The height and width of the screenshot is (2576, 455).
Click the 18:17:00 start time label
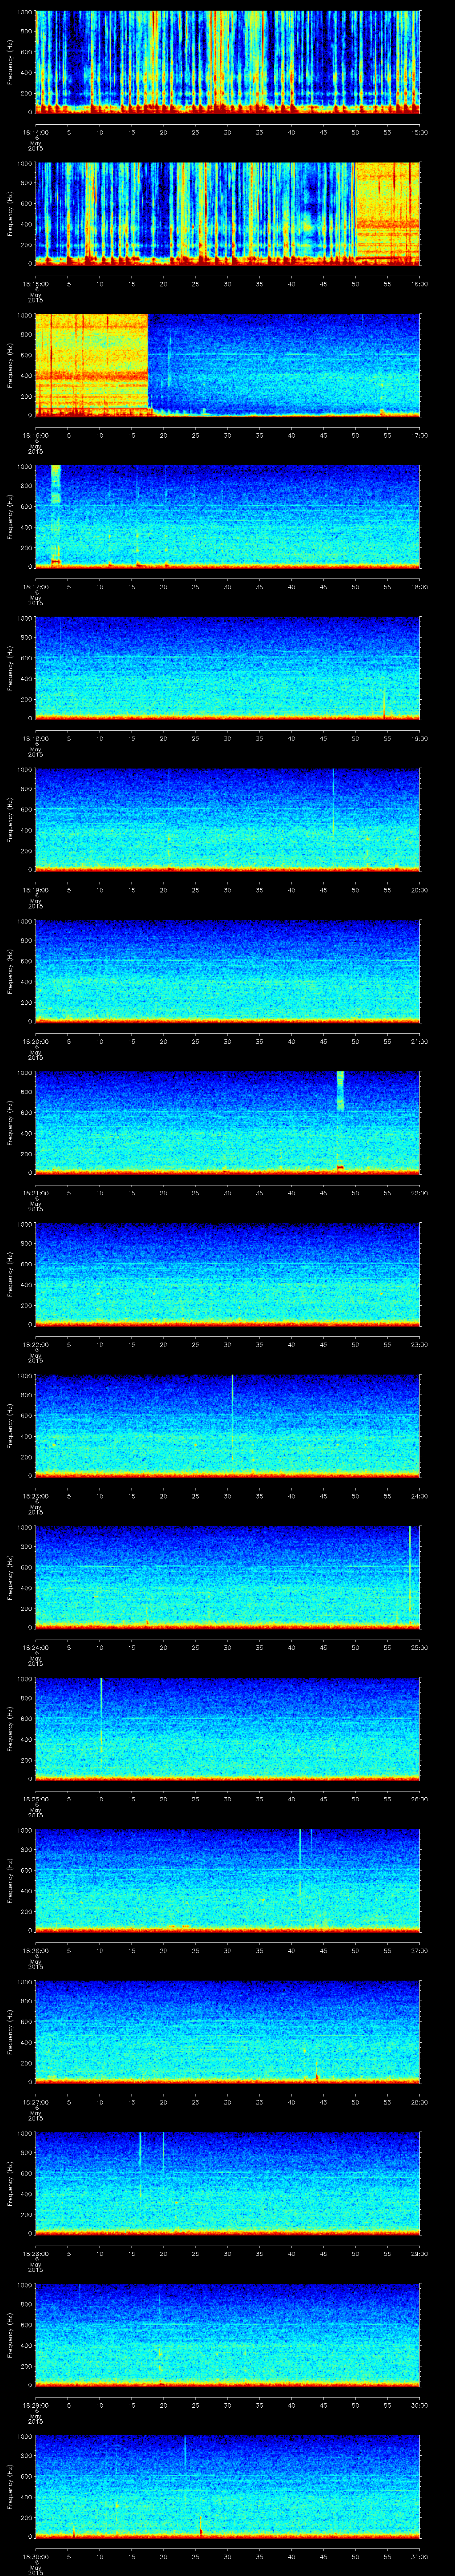click(x=35, y=586)
